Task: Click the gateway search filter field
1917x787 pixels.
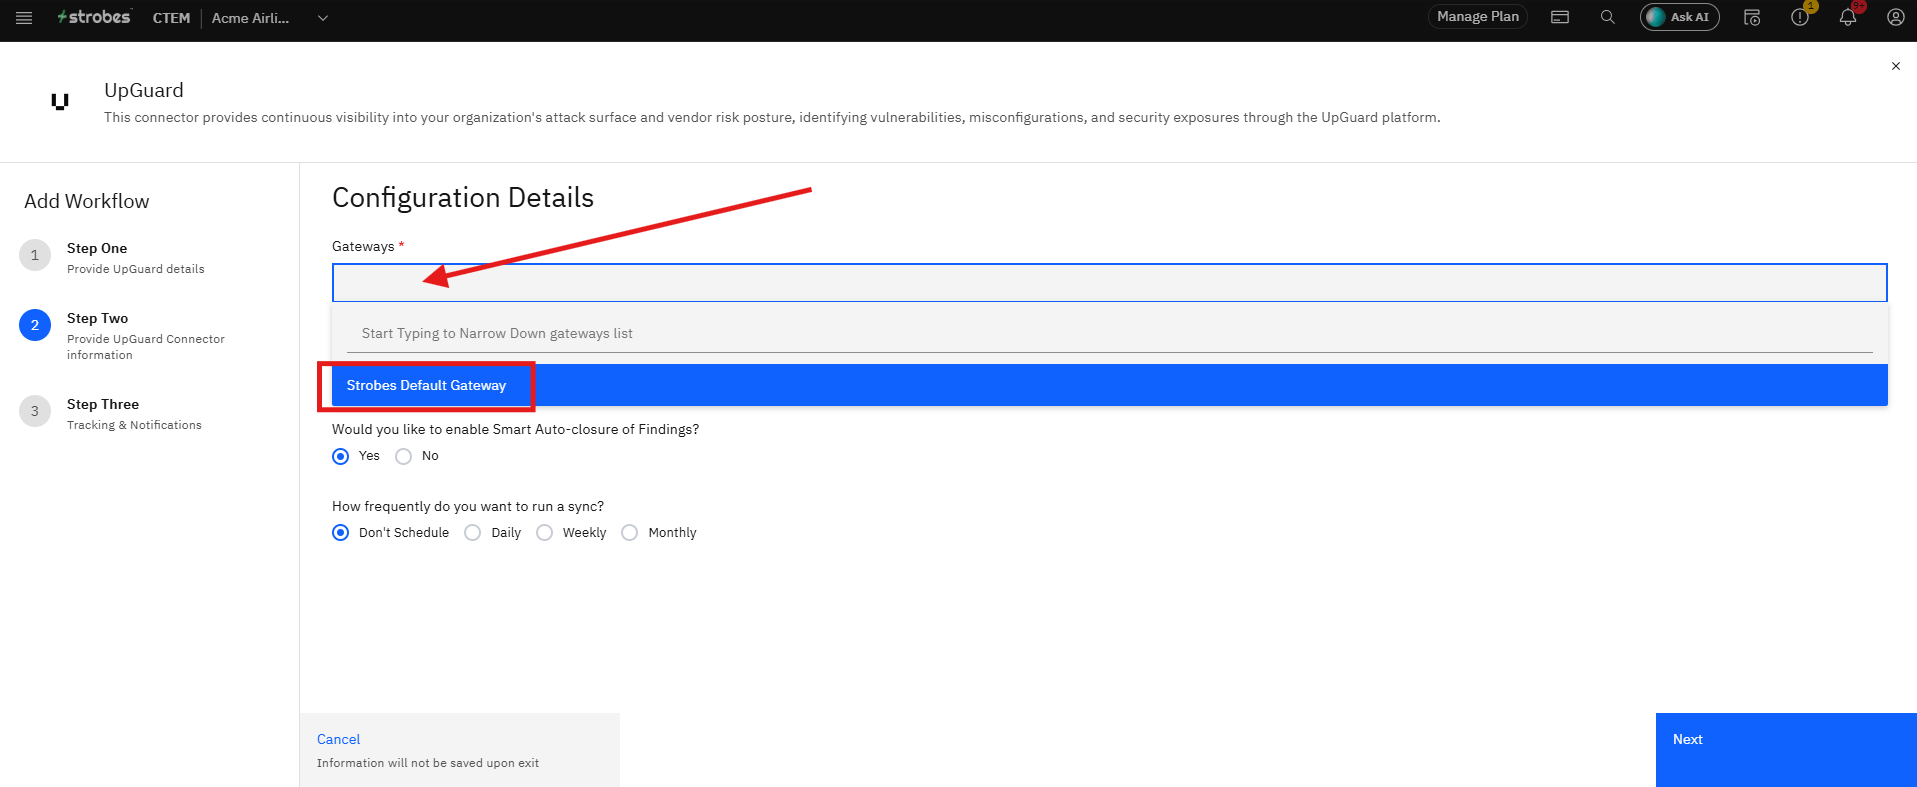Action: point(1110,334)
